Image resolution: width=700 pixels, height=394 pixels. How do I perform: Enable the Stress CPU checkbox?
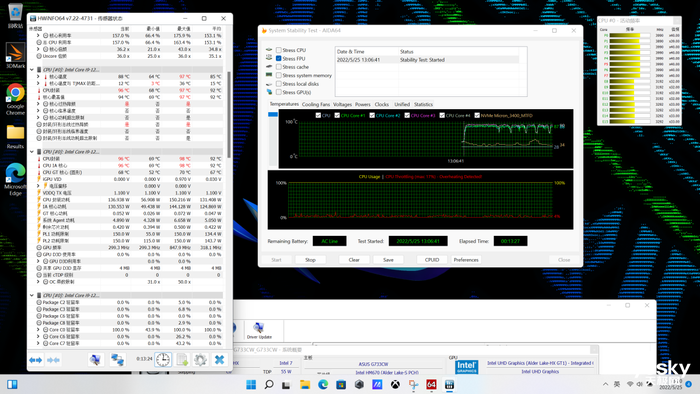tap(279, 50)
